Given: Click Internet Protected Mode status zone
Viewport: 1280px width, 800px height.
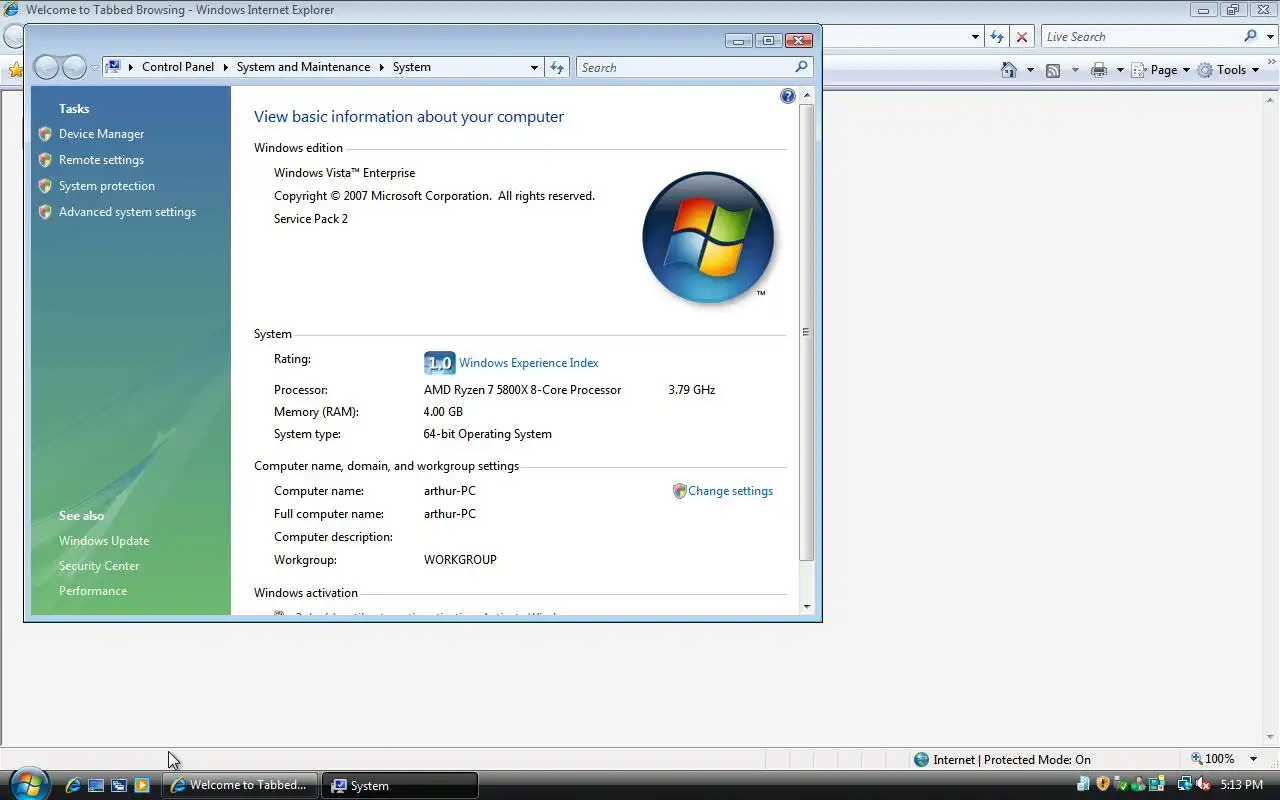Looking at the screenshot, I should pyautogui.click(x=1002, y=759).
